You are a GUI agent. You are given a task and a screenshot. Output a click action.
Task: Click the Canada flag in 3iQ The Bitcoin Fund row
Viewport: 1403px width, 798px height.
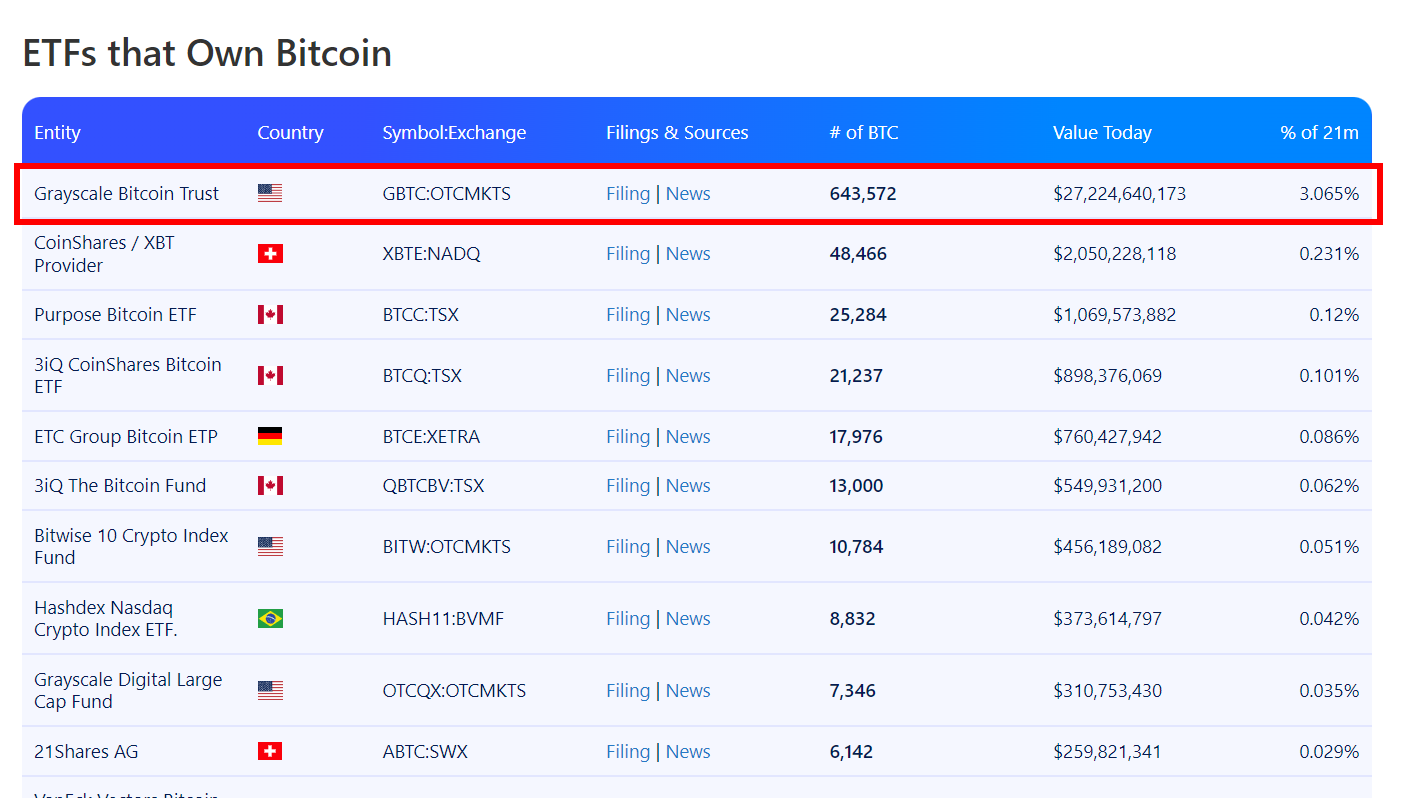pos(270,485)
